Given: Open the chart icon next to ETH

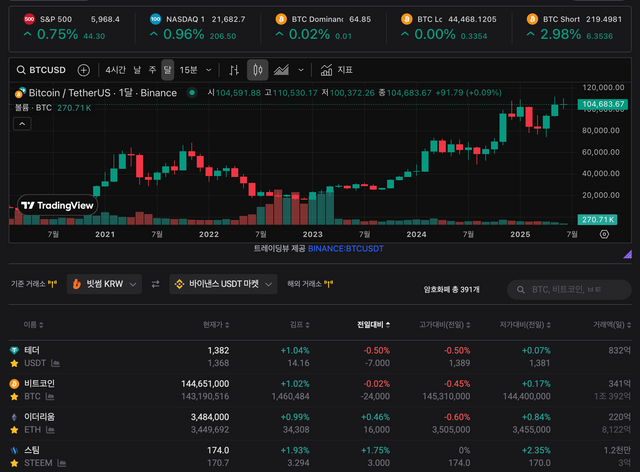Looking at the screenshot, I should pos(50,430).
